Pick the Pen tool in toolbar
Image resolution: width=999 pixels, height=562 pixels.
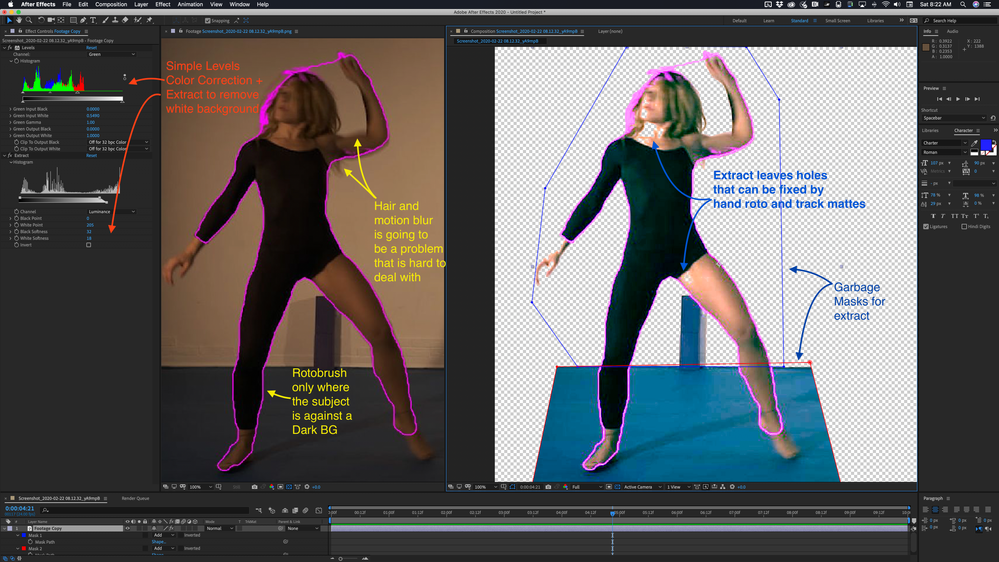[83, 20]
